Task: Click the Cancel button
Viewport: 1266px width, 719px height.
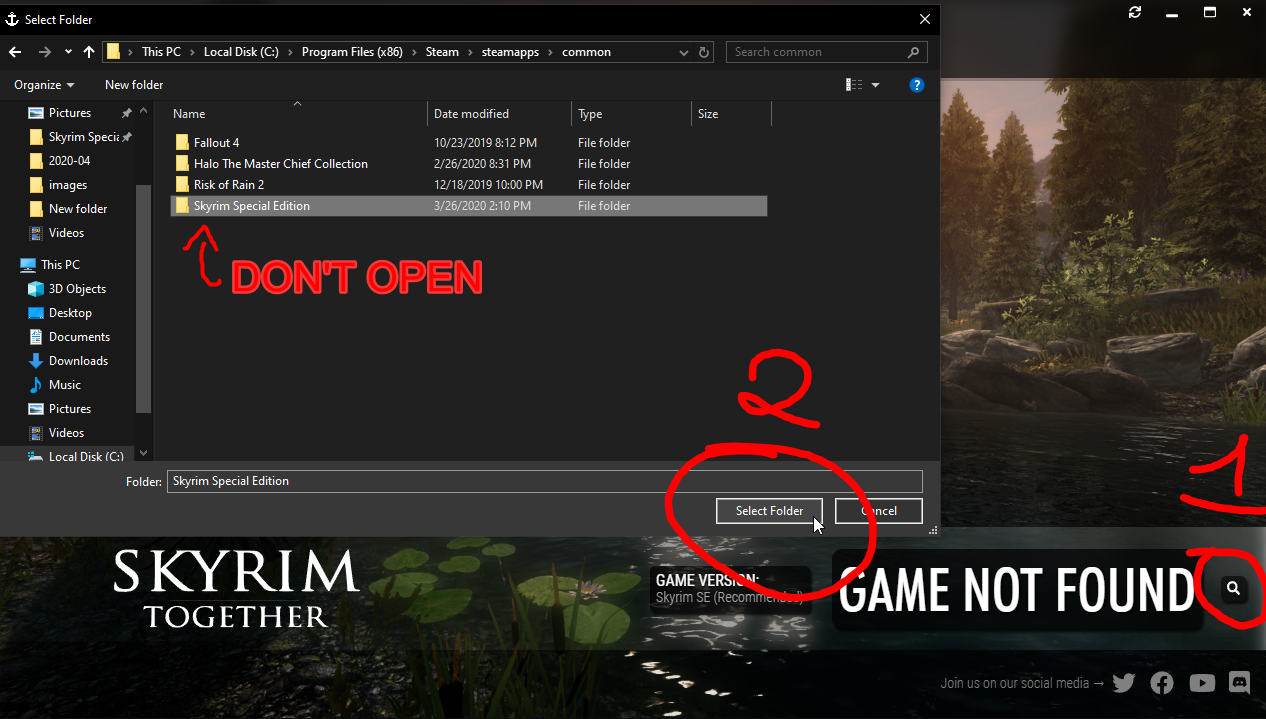Action: pyautogui.click(x=878, y=510)
